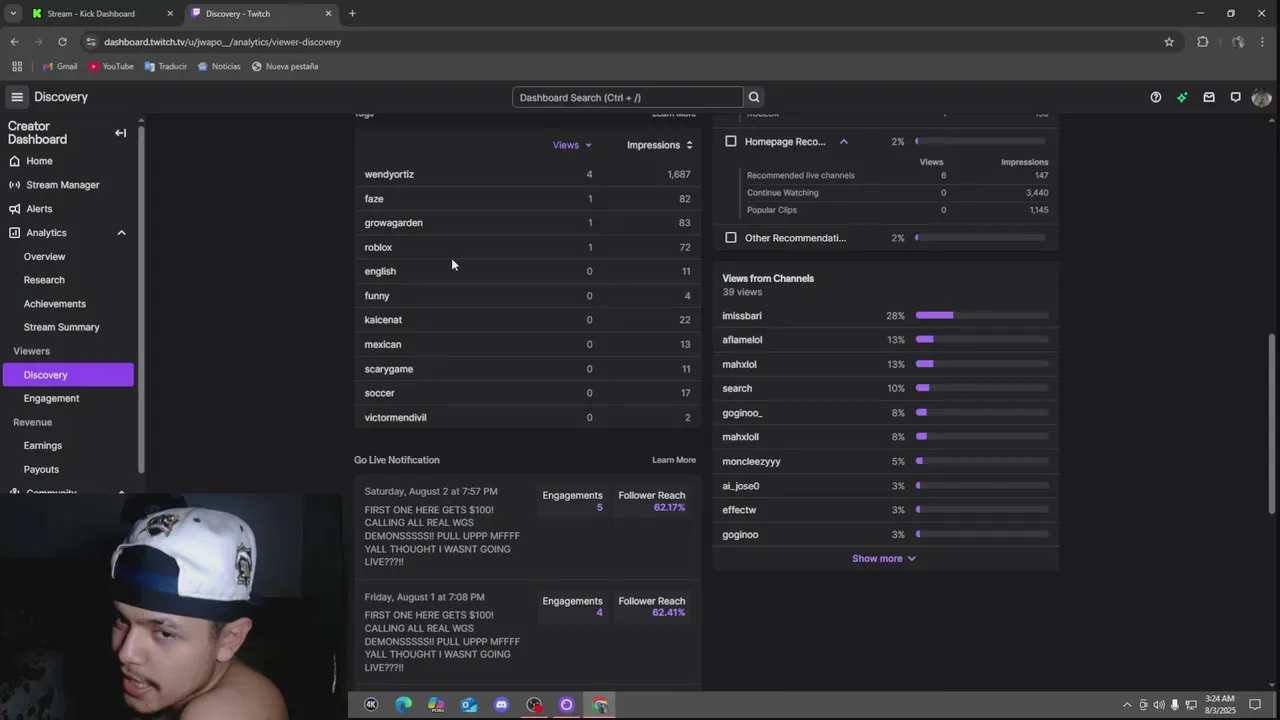This screenshot has width=1280, height=720.
Task: Open Research in the sidebar
Action: (44, 280)
